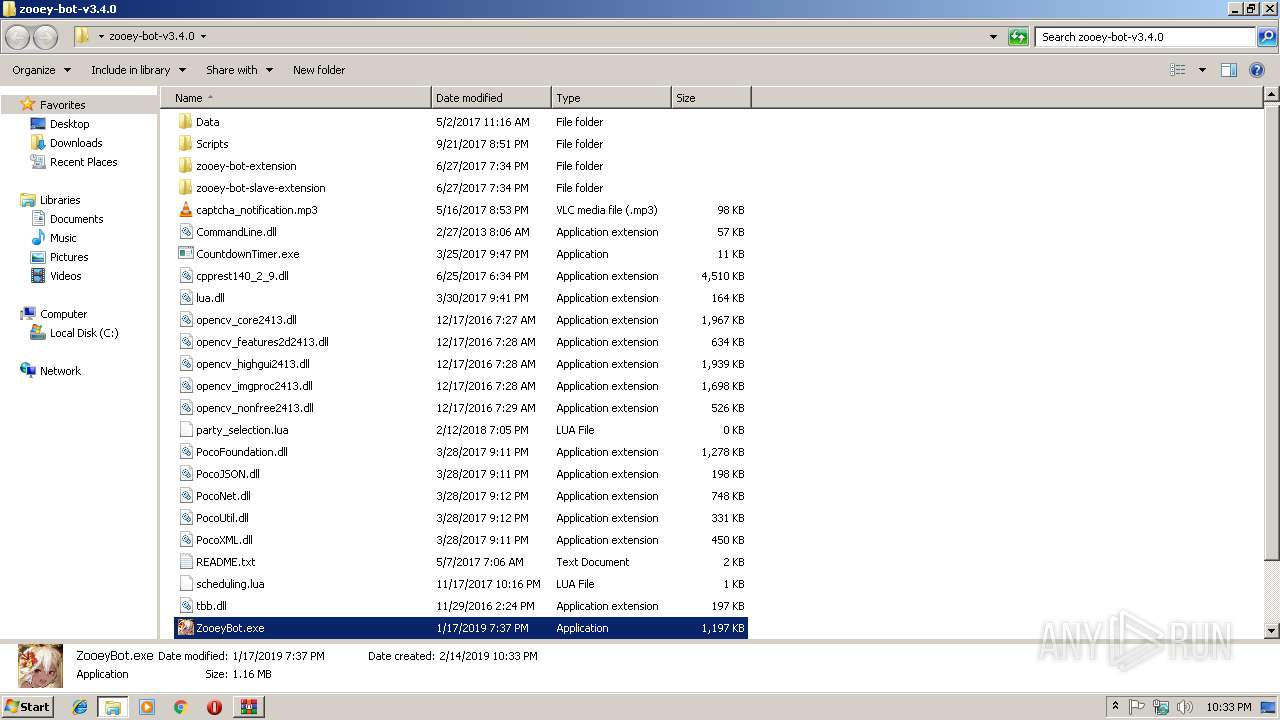Click the New folder button
Viewport: 1280px width, 720px height.
[319, 70]
